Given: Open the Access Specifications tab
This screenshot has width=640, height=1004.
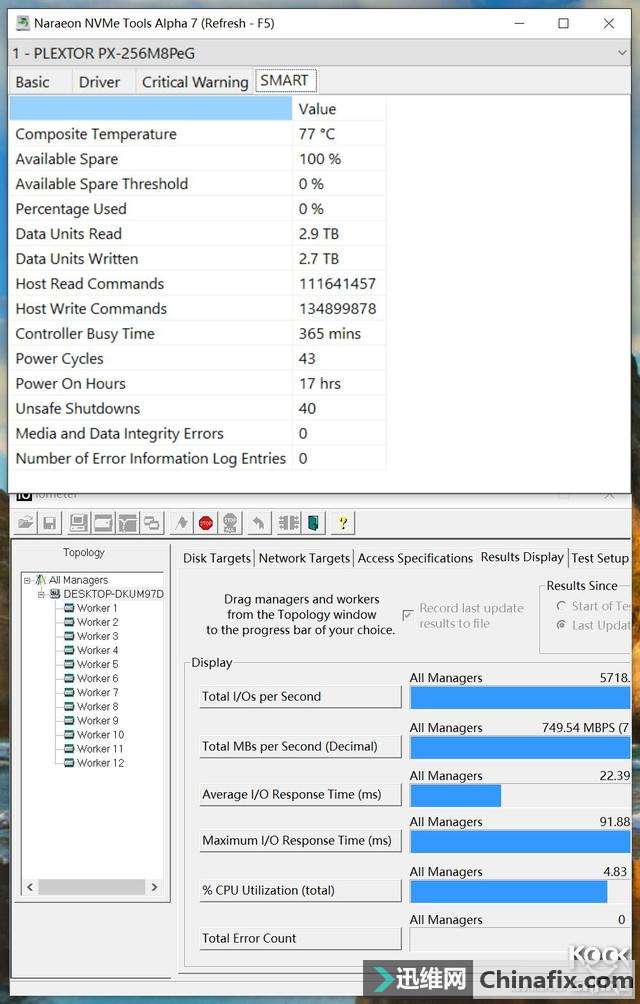Looking at the screenshot, I should [x=415, y=558].
